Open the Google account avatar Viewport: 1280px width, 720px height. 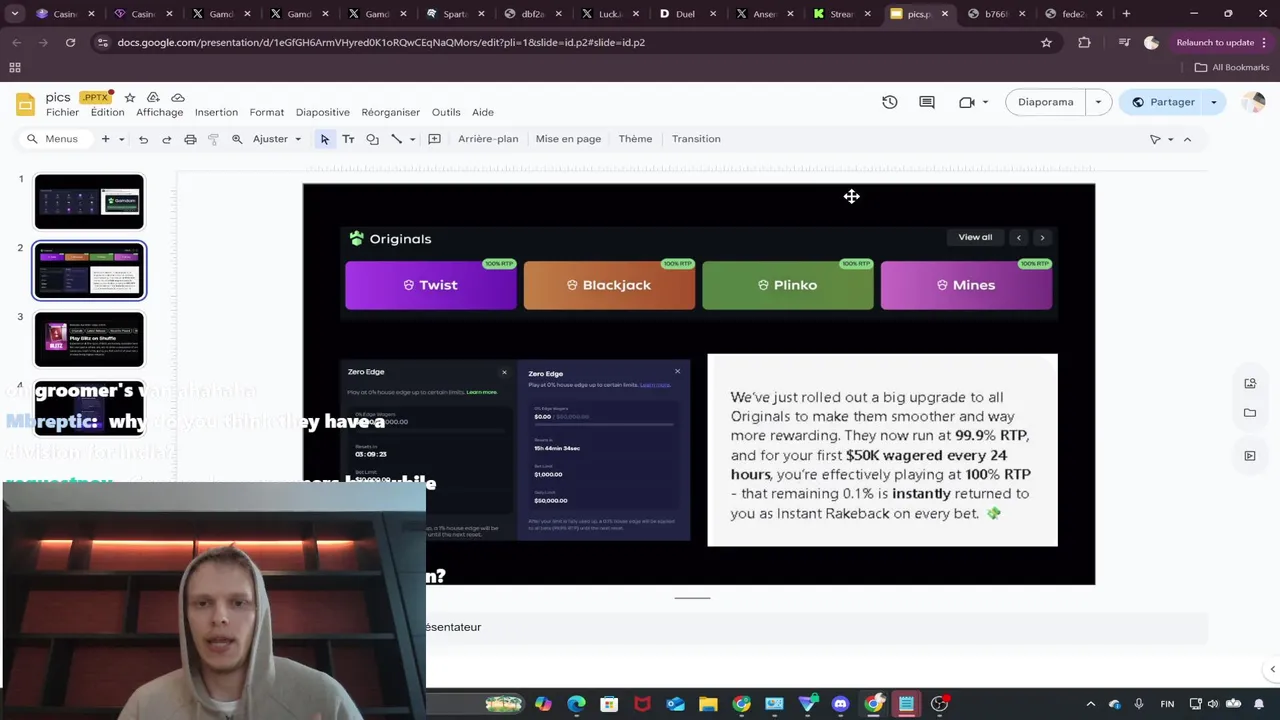click(1253, 102)
